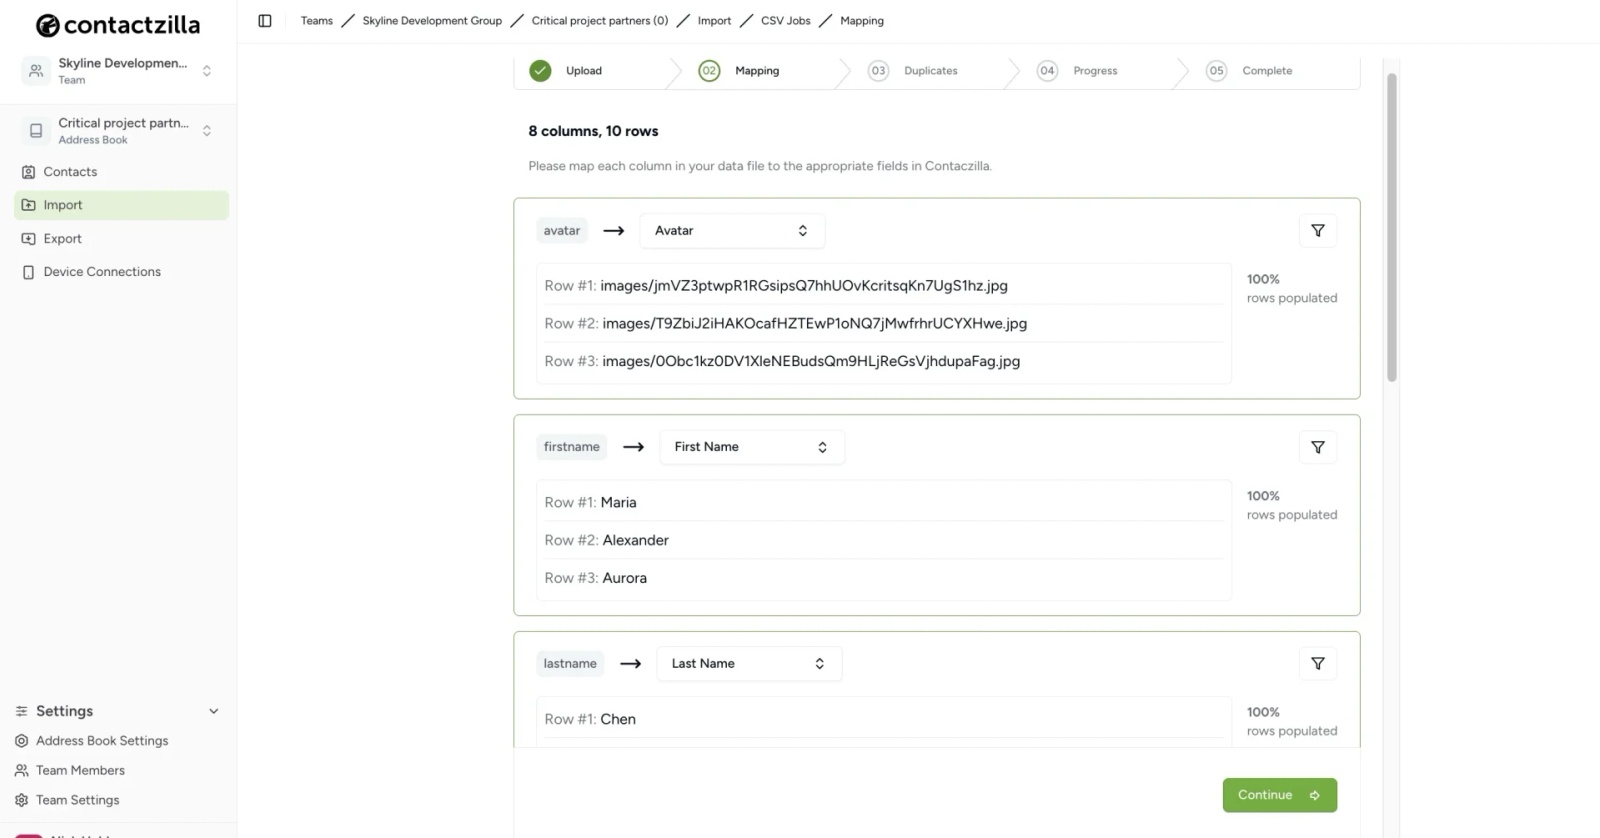Open Import in the sidebar

pos(121,205)
